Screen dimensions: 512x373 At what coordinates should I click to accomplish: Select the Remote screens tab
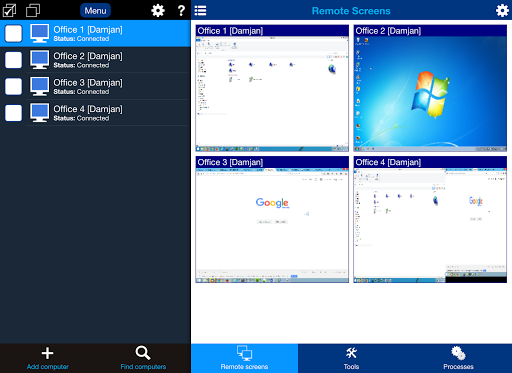pyautogui.click(x=244, y=358)
